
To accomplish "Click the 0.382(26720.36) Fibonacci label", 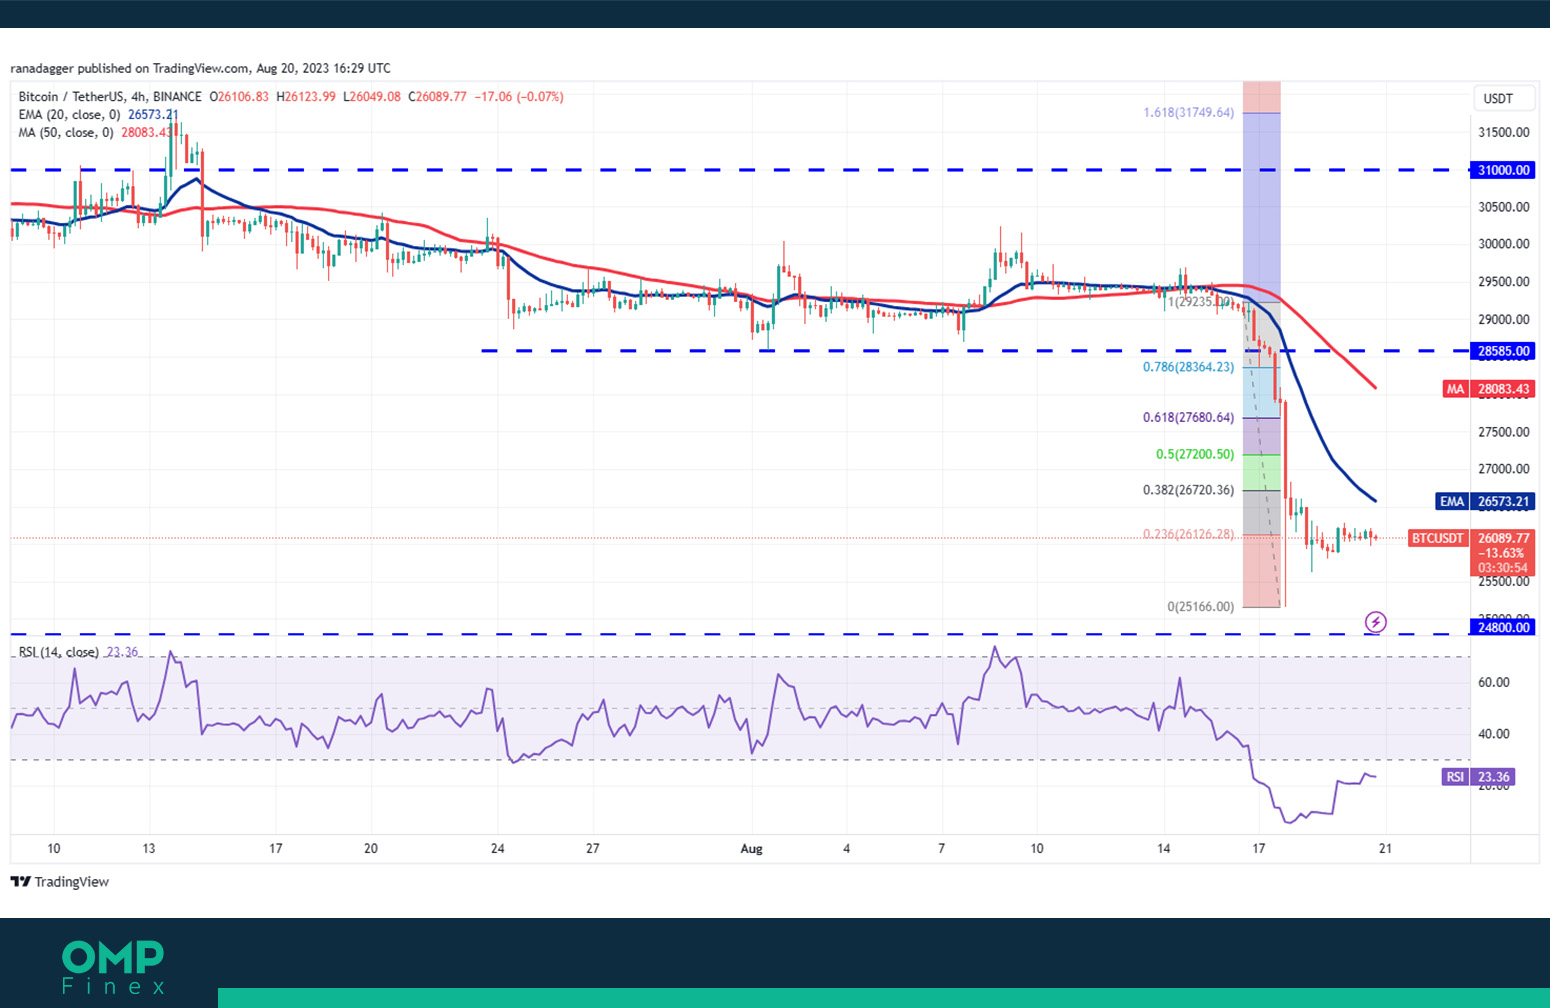I will 1188,490.
